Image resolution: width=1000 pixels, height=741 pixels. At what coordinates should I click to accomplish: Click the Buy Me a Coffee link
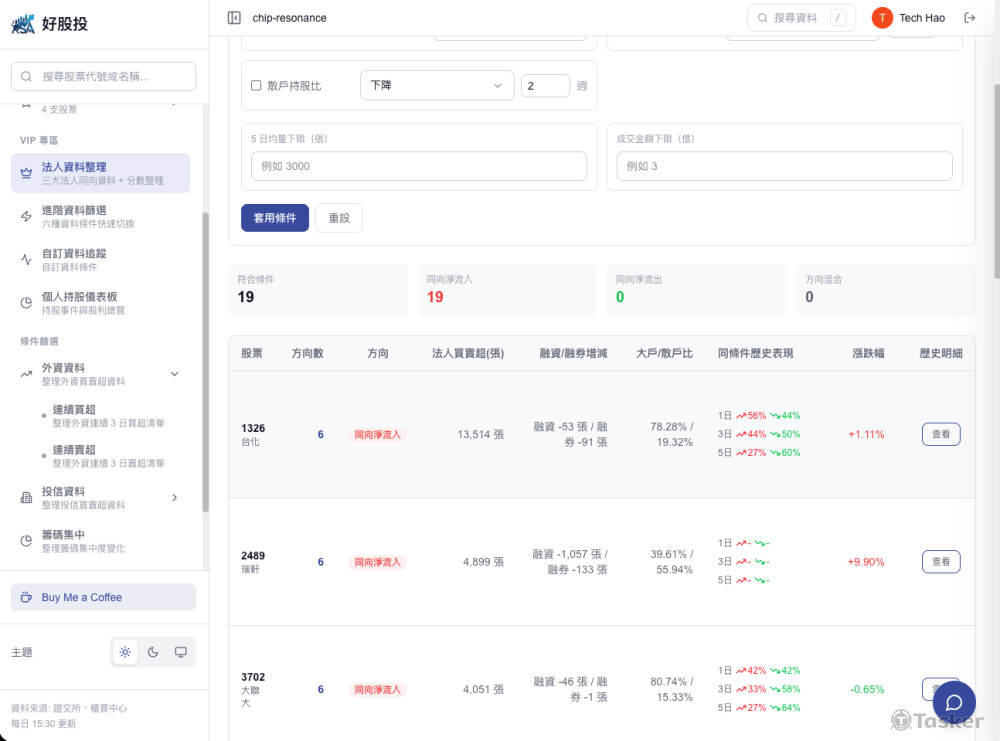click(103, 597)
